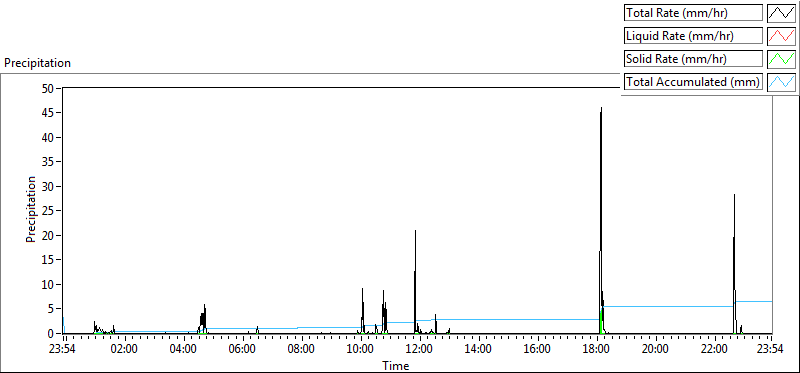Click the 25 tick label on Y axis
This screenshot has height=373, width=800.
48,211
